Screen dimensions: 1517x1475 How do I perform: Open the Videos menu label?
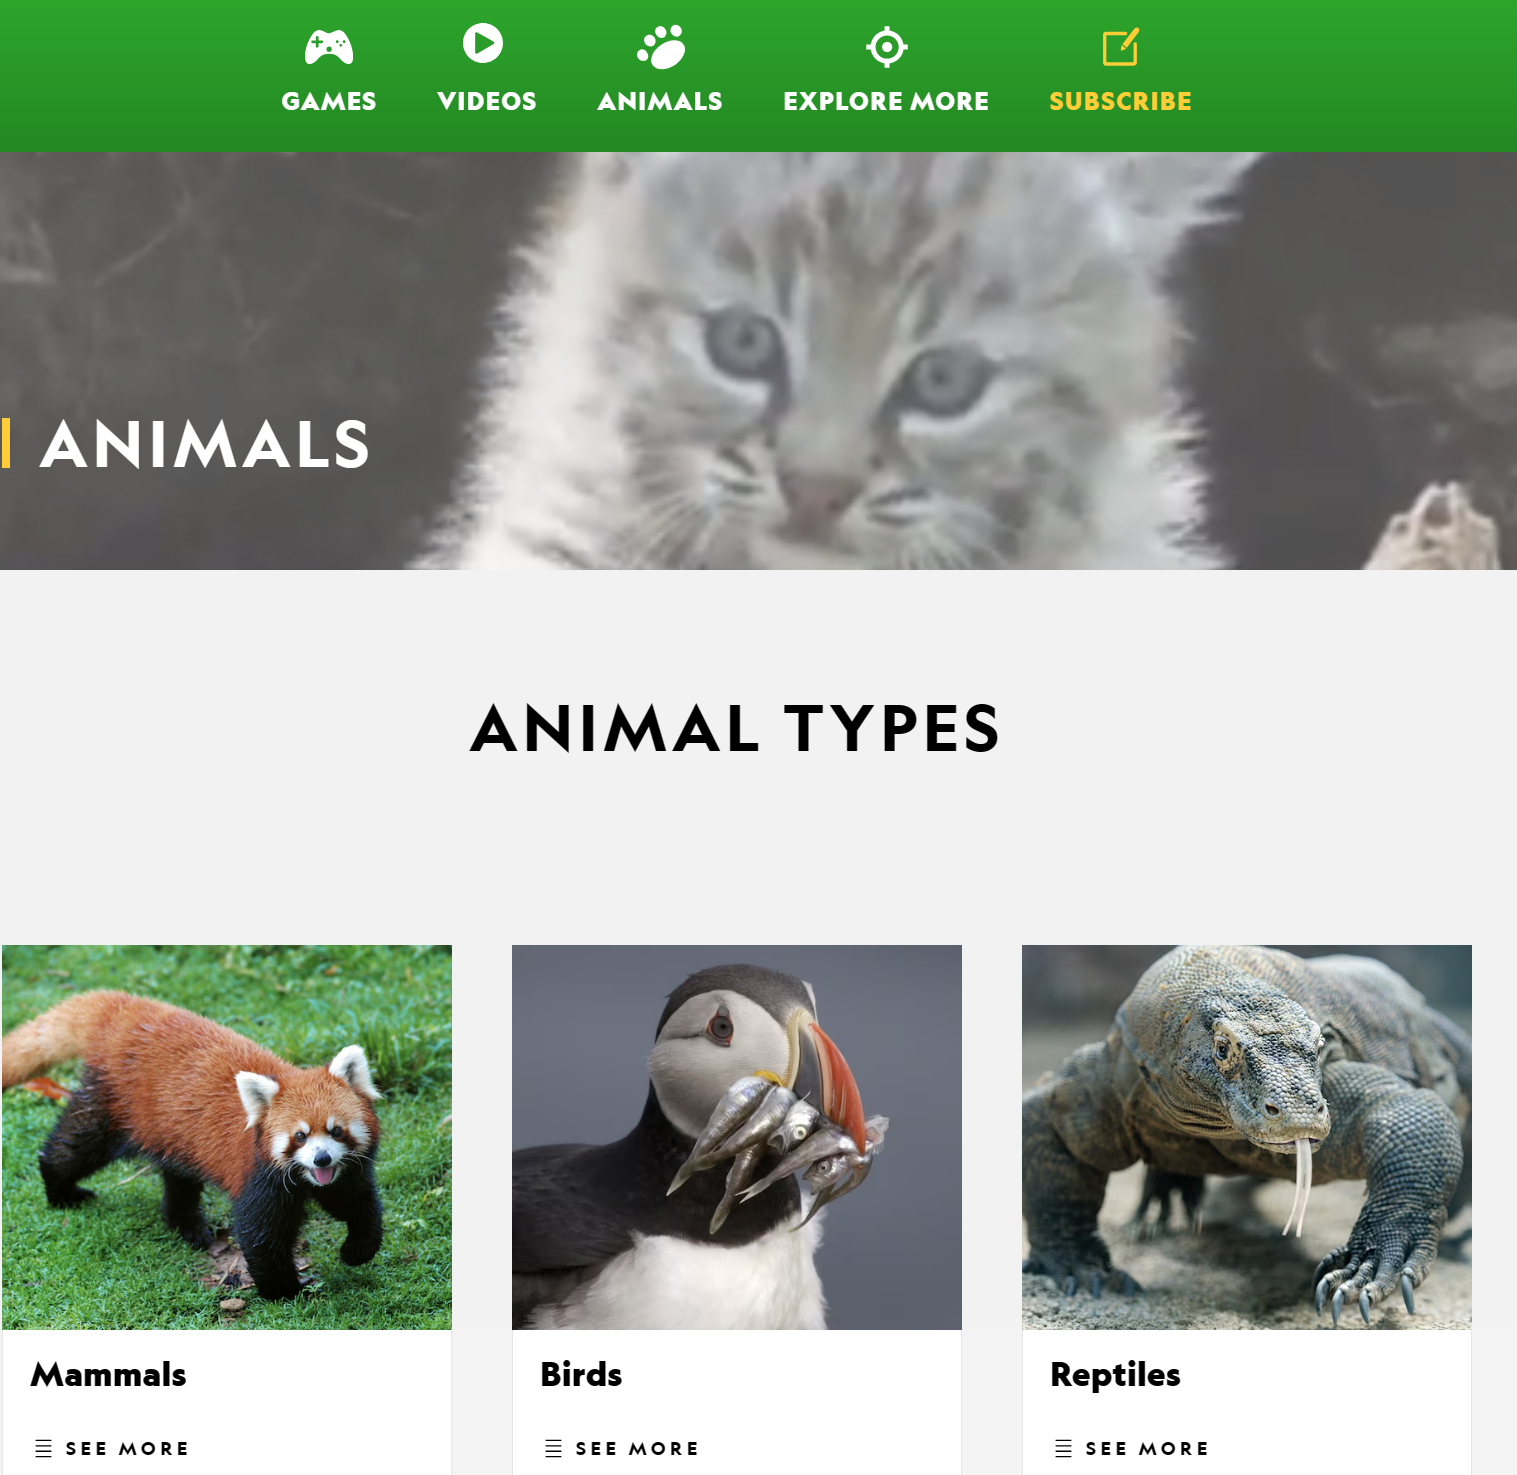click(x=487, y=101)
